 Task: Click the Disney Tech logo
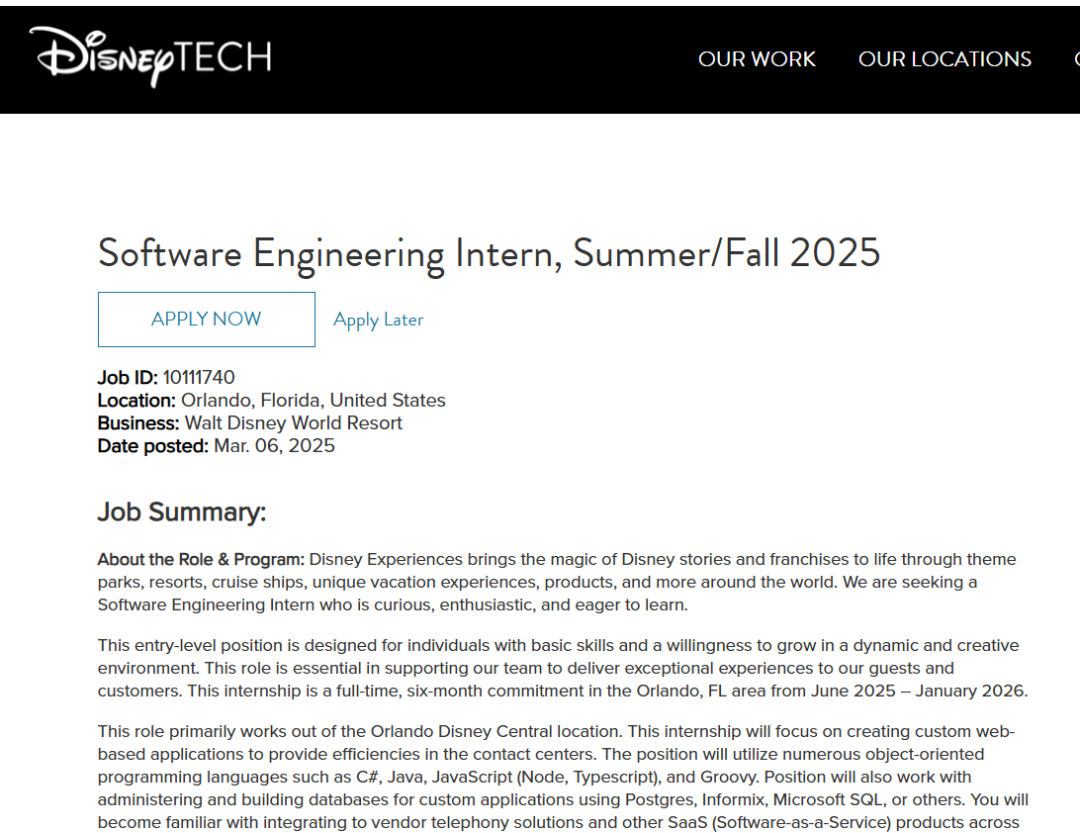(151, 57)
